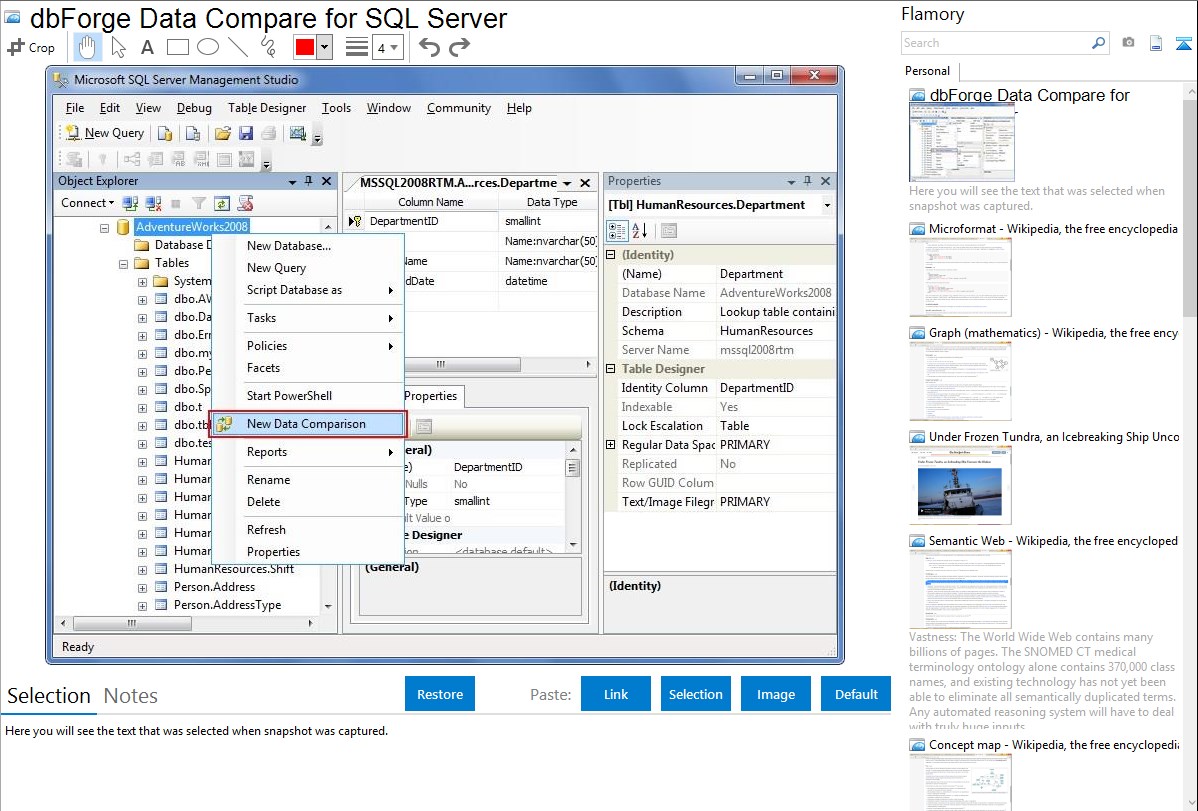
Task: Switch to the Selection tab
Action: pos(49,696)
